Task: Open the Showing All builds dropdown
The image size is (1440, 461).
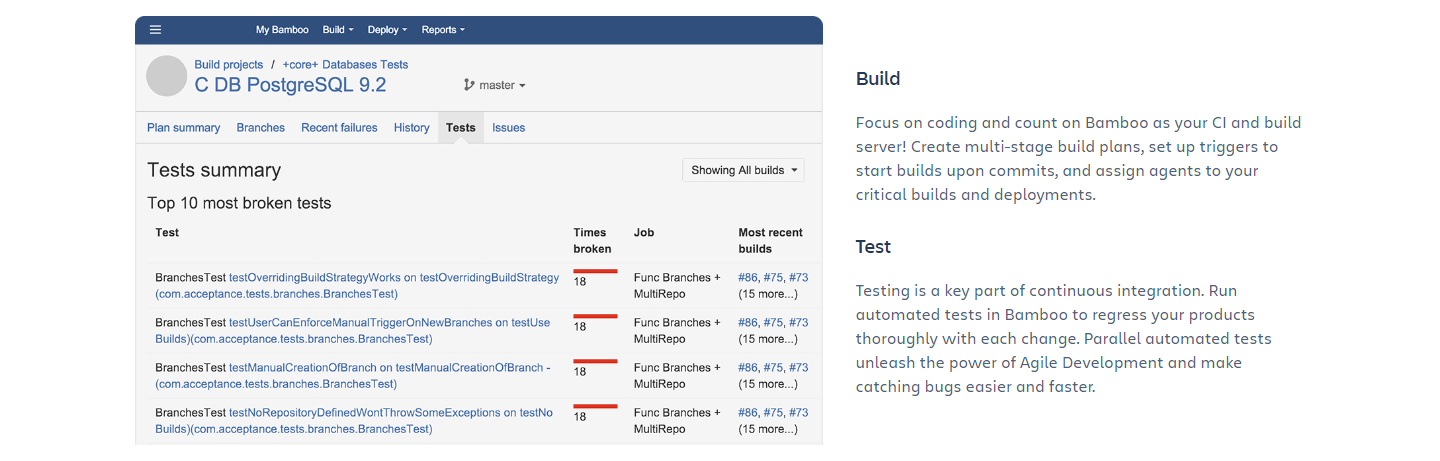Action: 742,170
